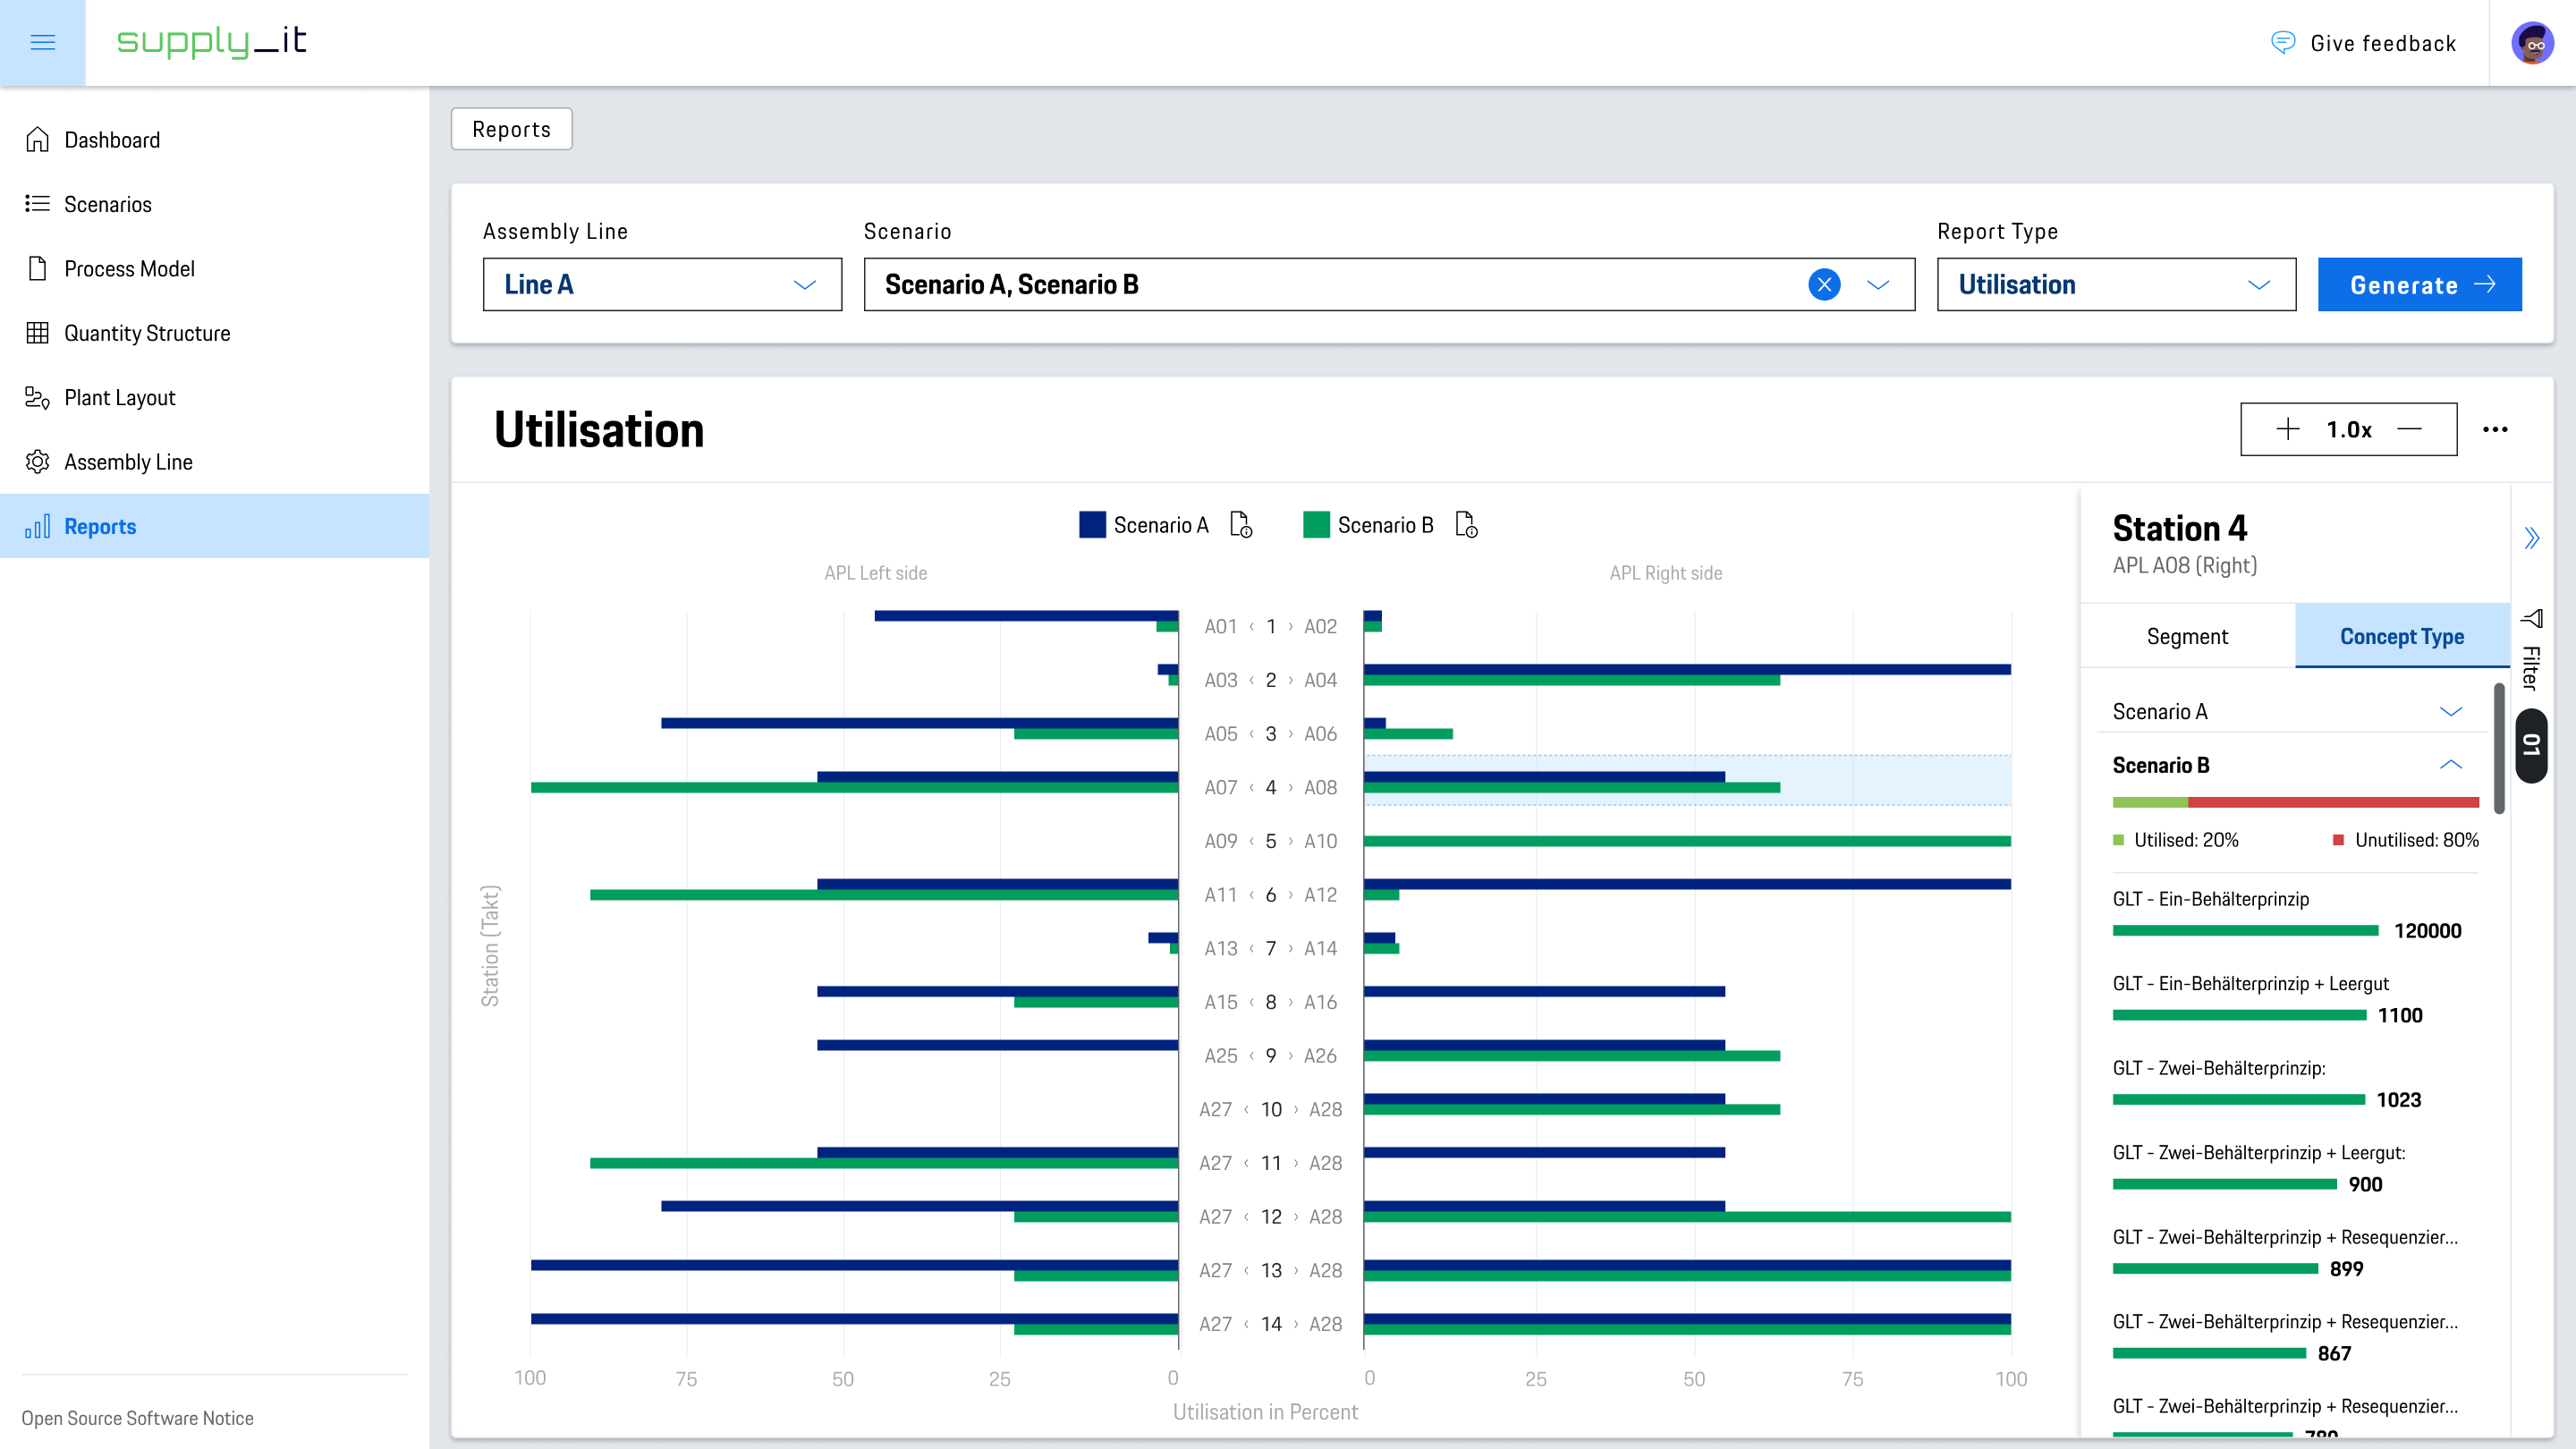2576x1449 pixels.
Task: Click the Generate button
Action: [2419, 285]
